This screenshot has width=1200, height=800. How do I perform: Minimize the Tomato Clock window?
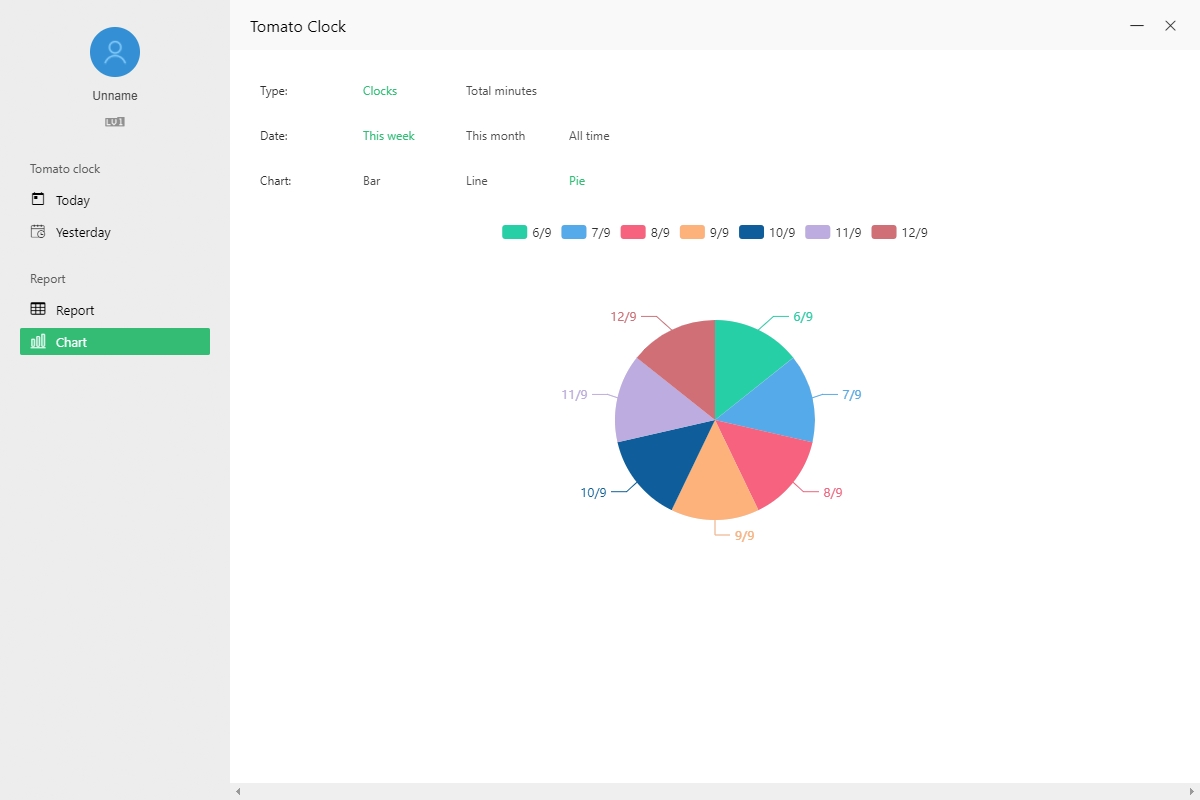click(1137, 26)
